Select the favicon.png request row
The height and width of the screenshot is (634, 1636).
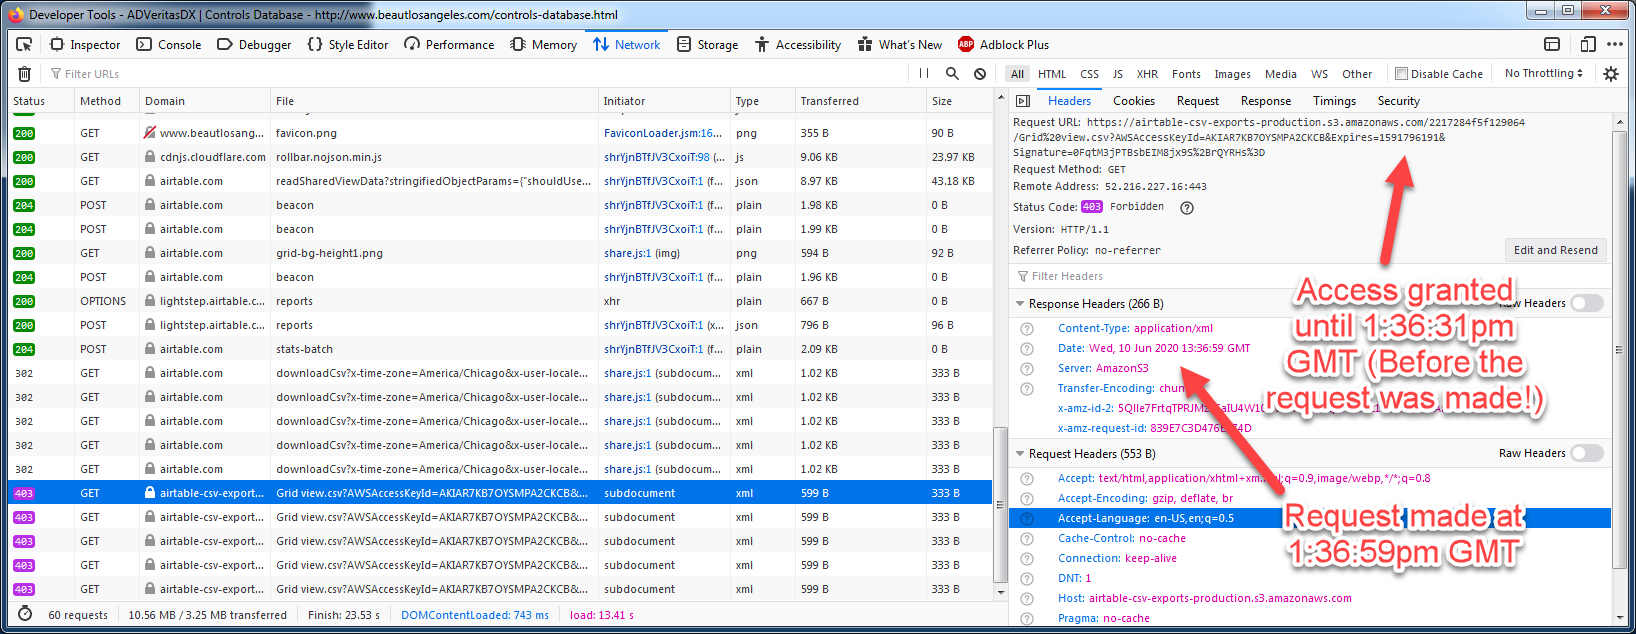click(x=500, y=133)
